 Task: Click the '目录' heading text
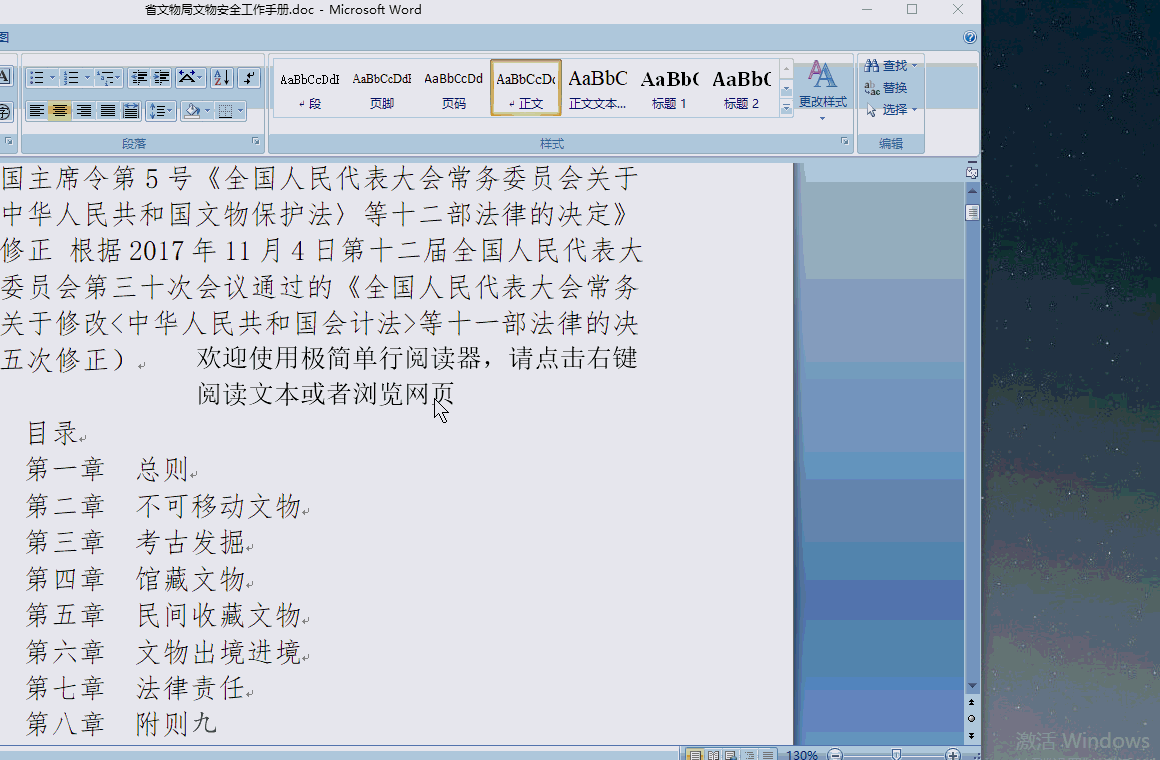coord(53,433)
